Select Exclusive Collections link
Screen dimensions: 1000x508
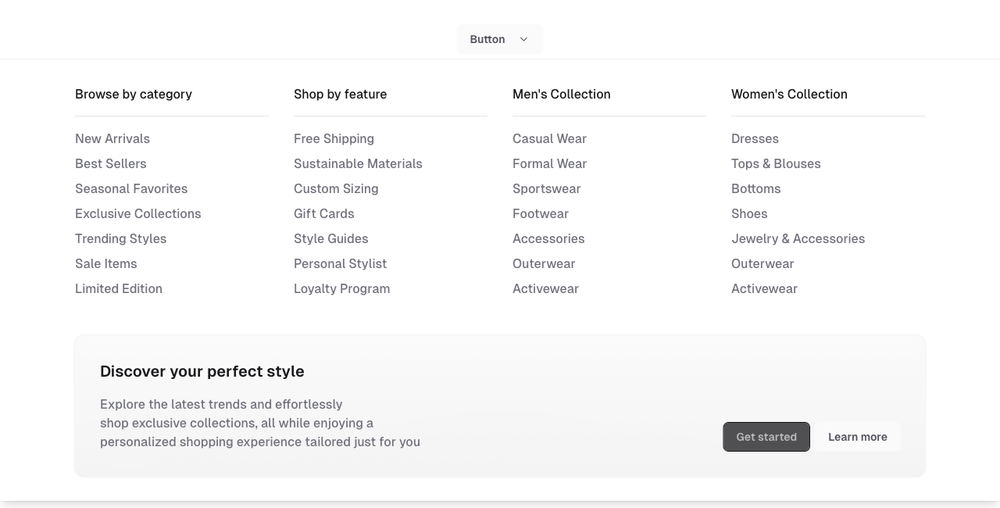click(138, 214)
